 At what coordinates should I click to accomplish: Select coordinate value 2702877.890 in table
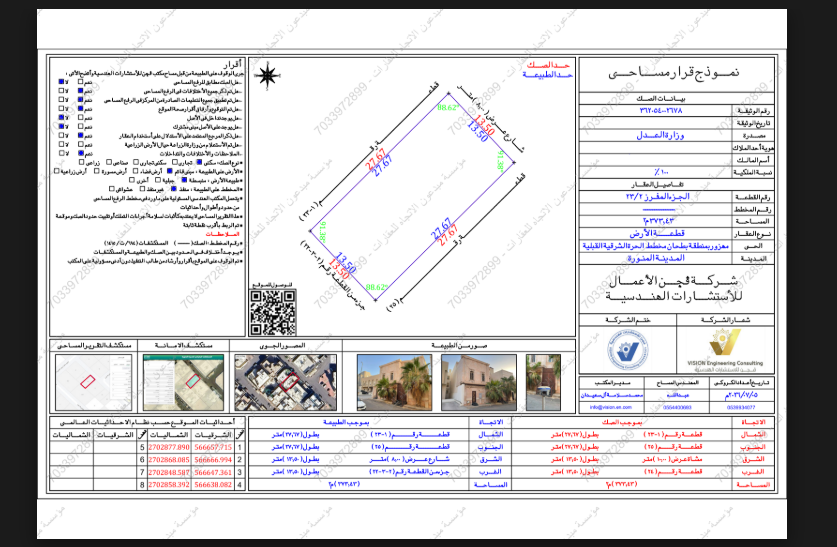click(169, 447)
